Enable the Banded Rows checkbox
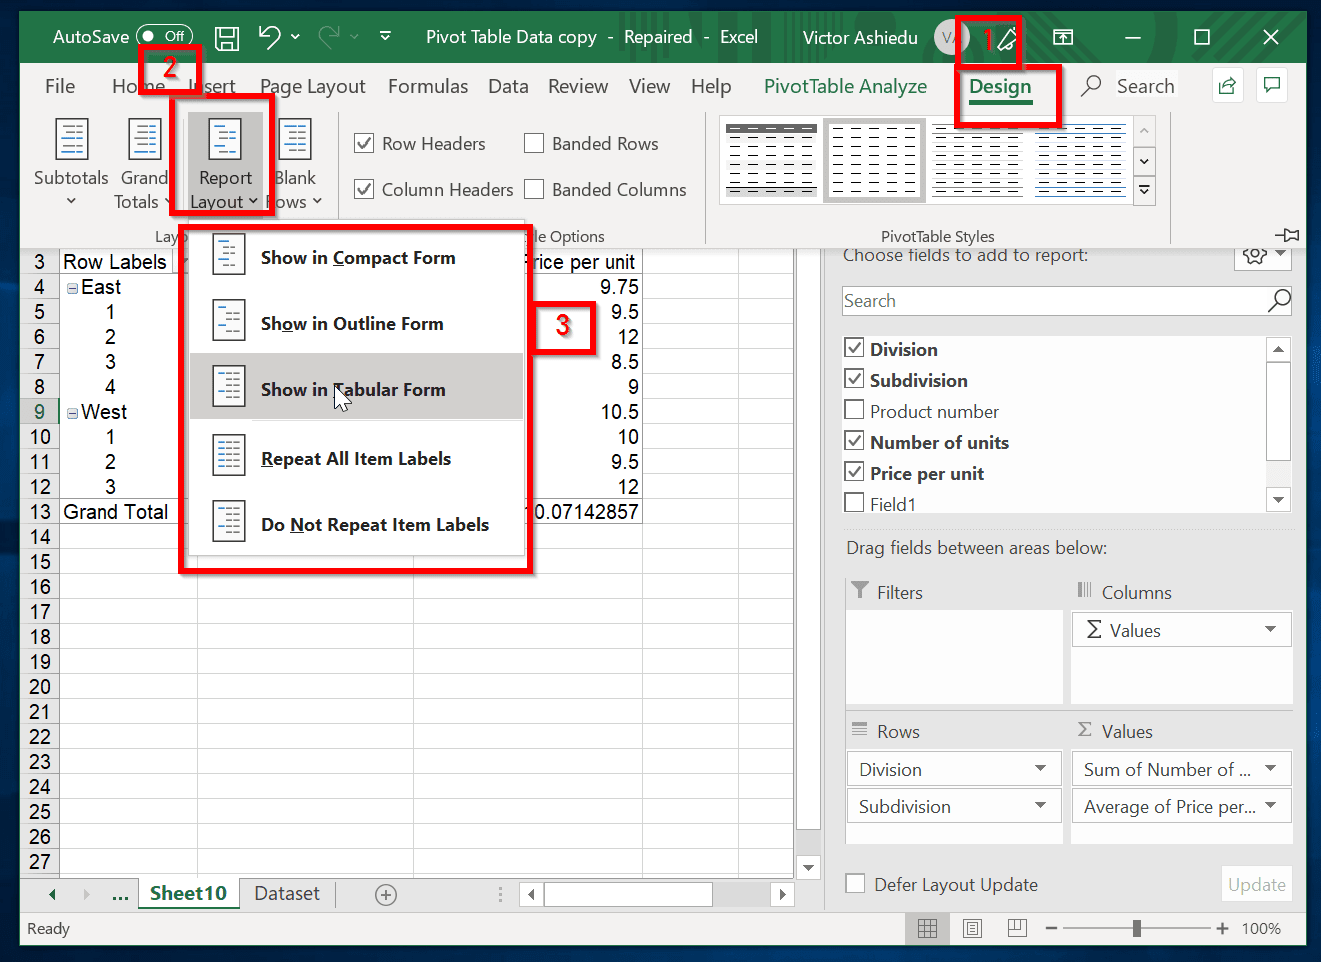 pos(532,143)
